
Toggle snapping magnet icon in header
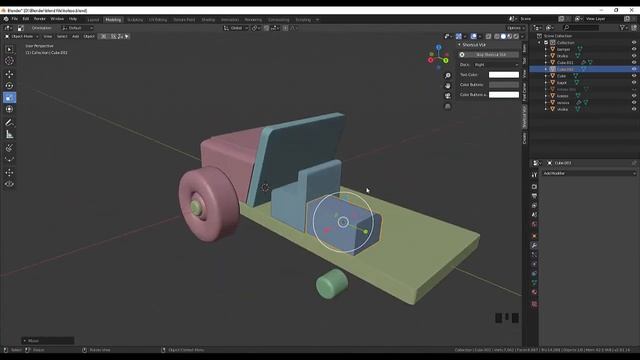coord(267,28)
